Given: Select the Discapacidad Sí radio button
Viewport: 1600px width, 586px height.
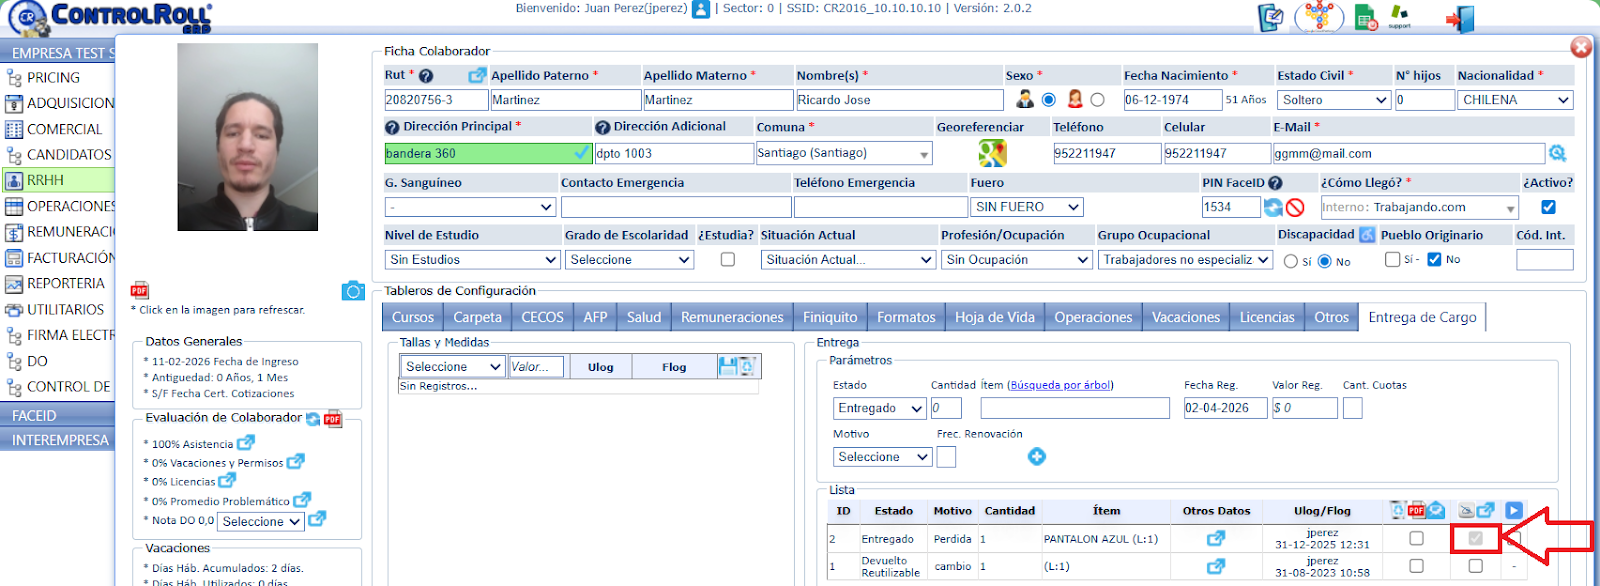Looking at the screenshot, I should tap(1291, 261).
